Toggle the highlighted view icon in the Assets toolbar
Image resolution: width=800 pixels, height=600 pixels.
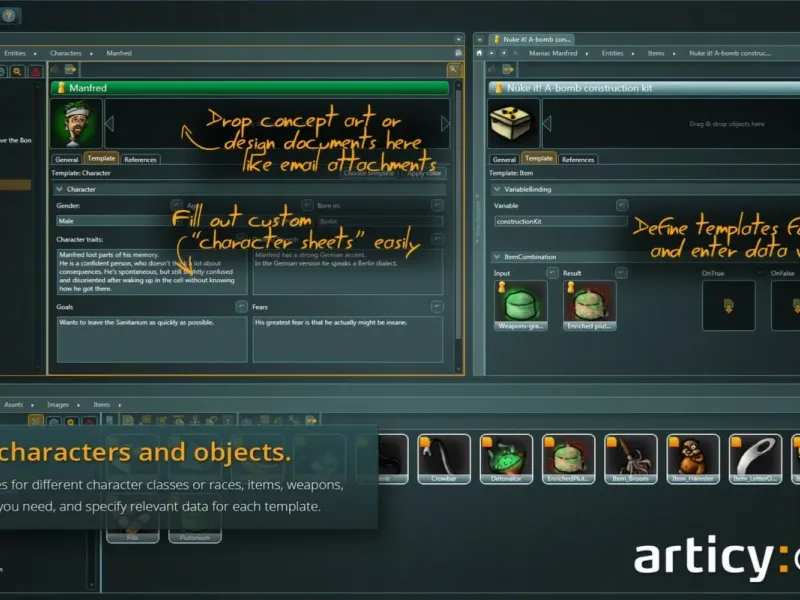[x=35, y=421]
